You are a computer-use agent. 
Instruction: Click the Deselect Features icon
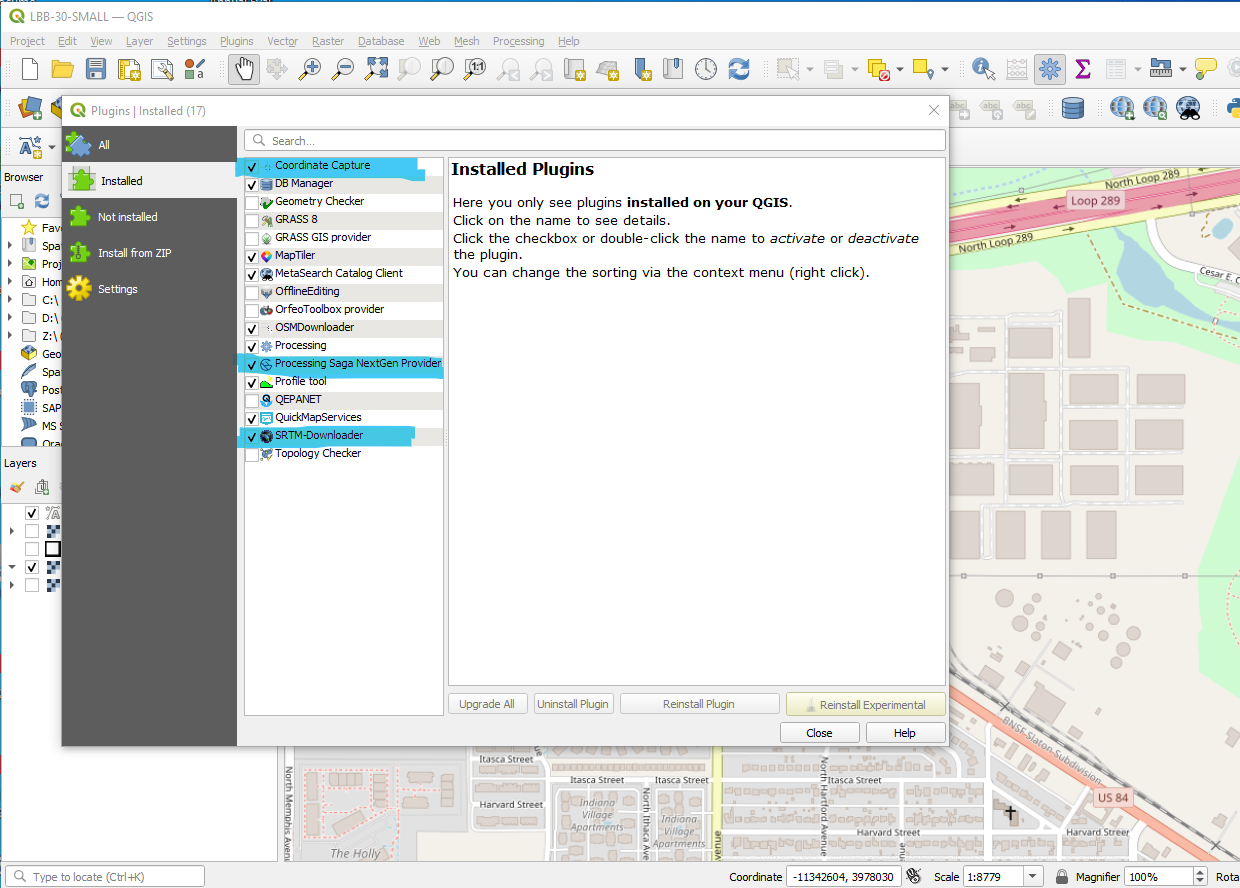879,69
